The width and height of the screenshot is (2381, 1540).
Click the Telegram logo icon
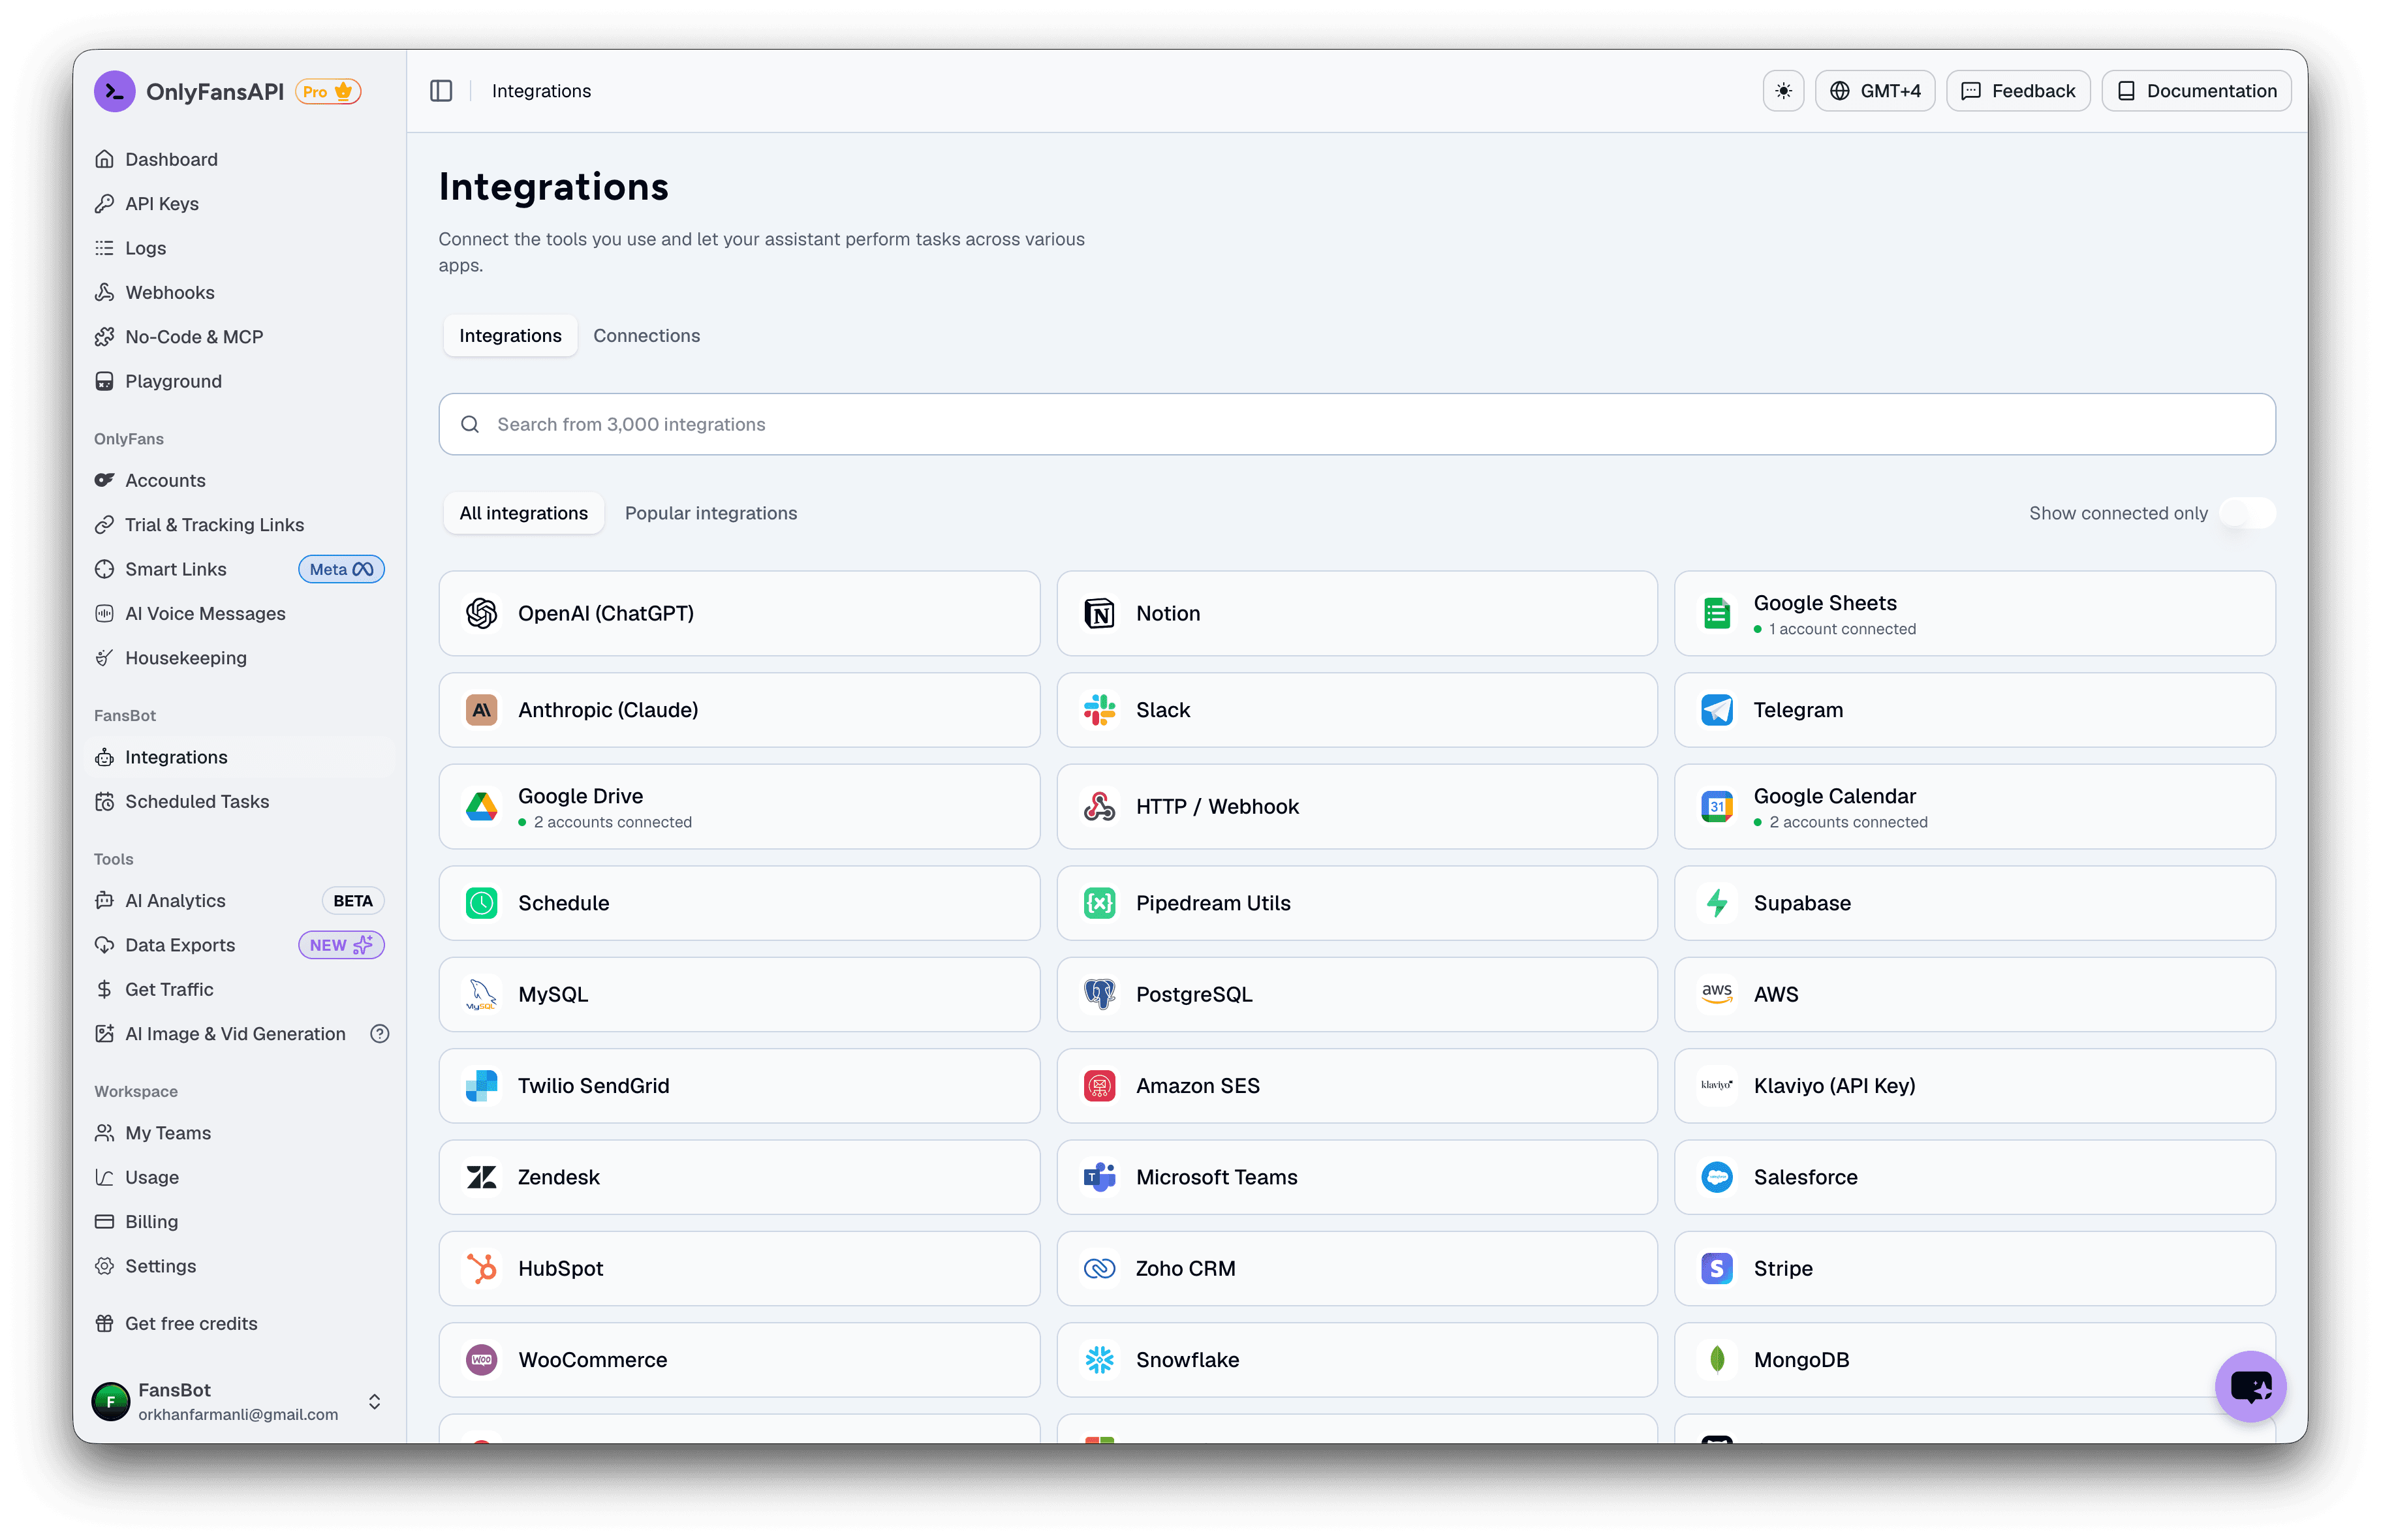1717,710
